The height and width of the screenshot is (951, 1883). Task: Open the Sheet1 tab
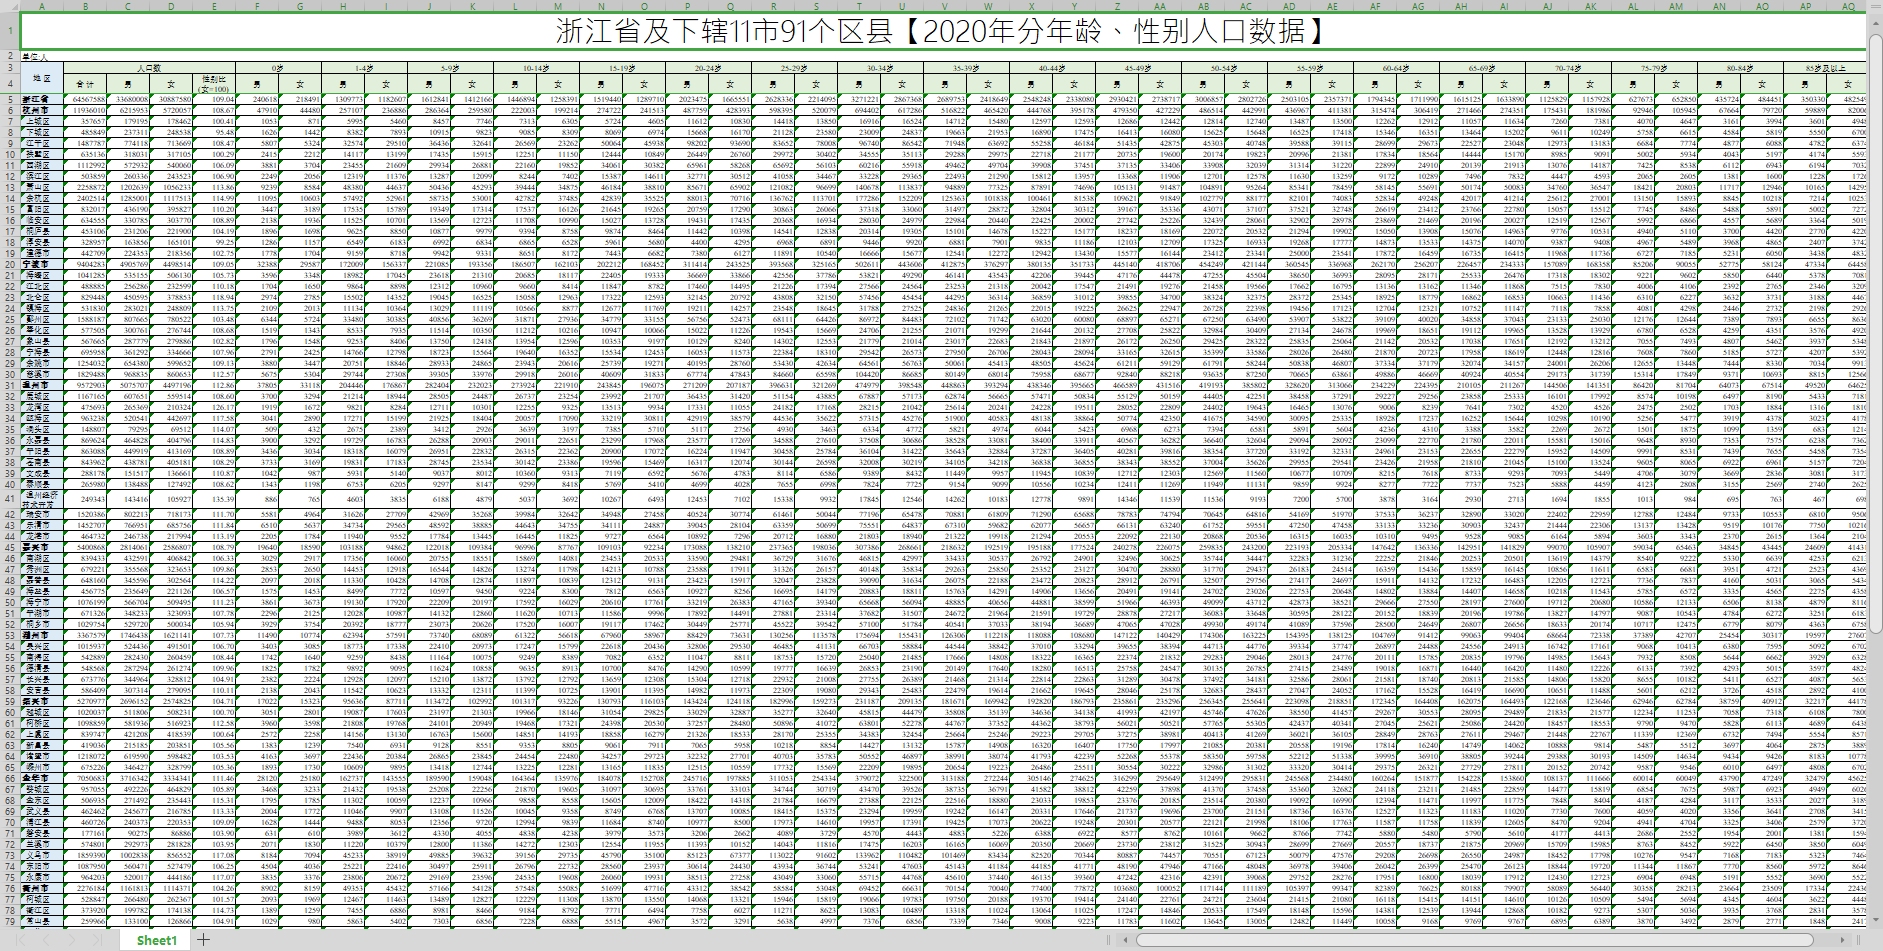tap(157, 940)
